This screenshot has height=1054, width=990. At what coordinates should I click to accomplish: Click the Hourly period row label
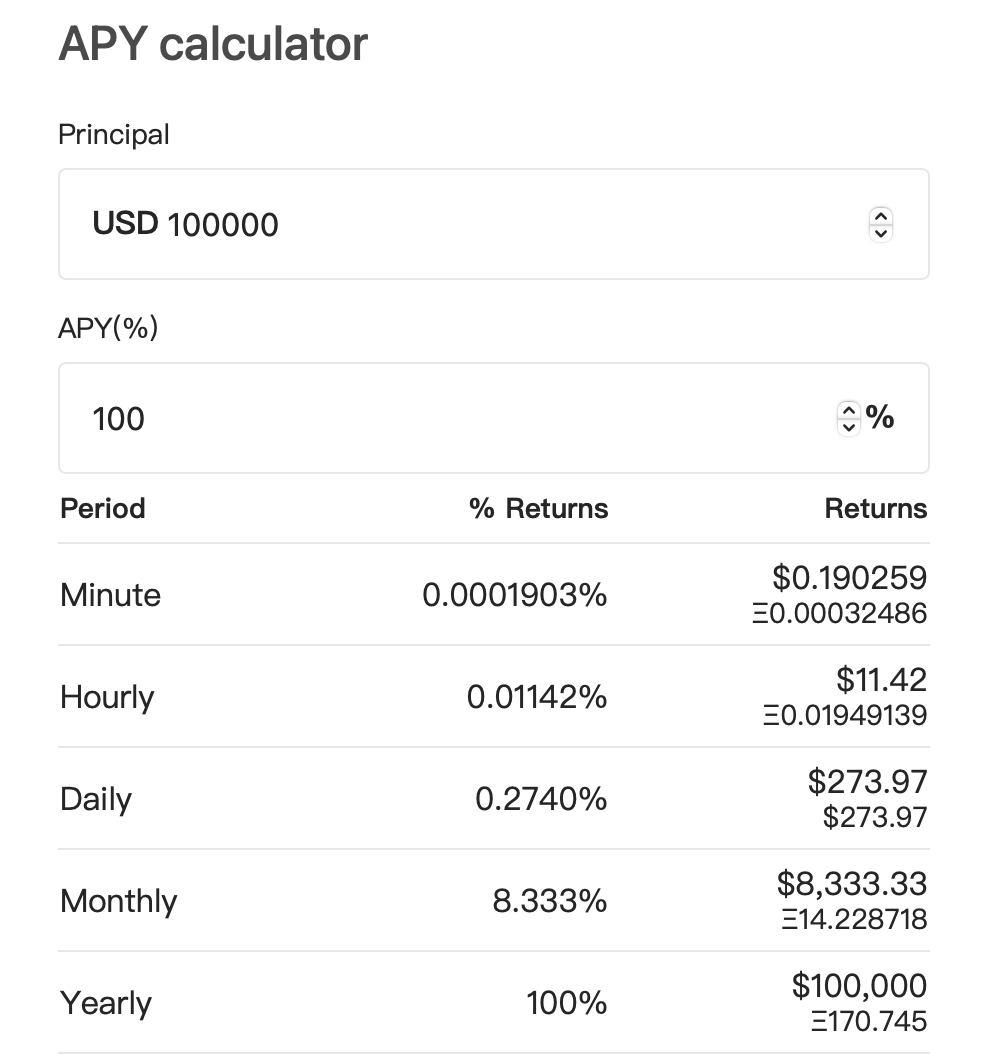[x=107, y=697]
